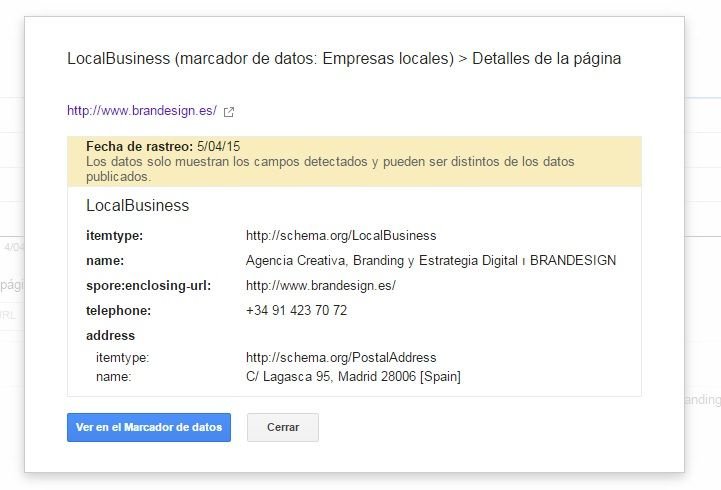Click the LocalBusiness section heading

coord(137,205)
